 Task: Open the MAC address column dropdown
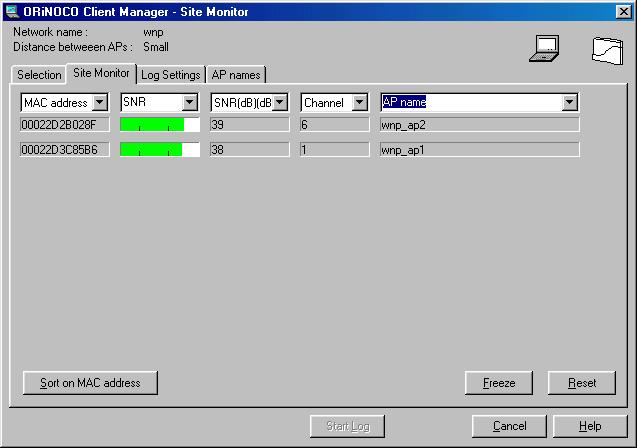pos(100,102)
